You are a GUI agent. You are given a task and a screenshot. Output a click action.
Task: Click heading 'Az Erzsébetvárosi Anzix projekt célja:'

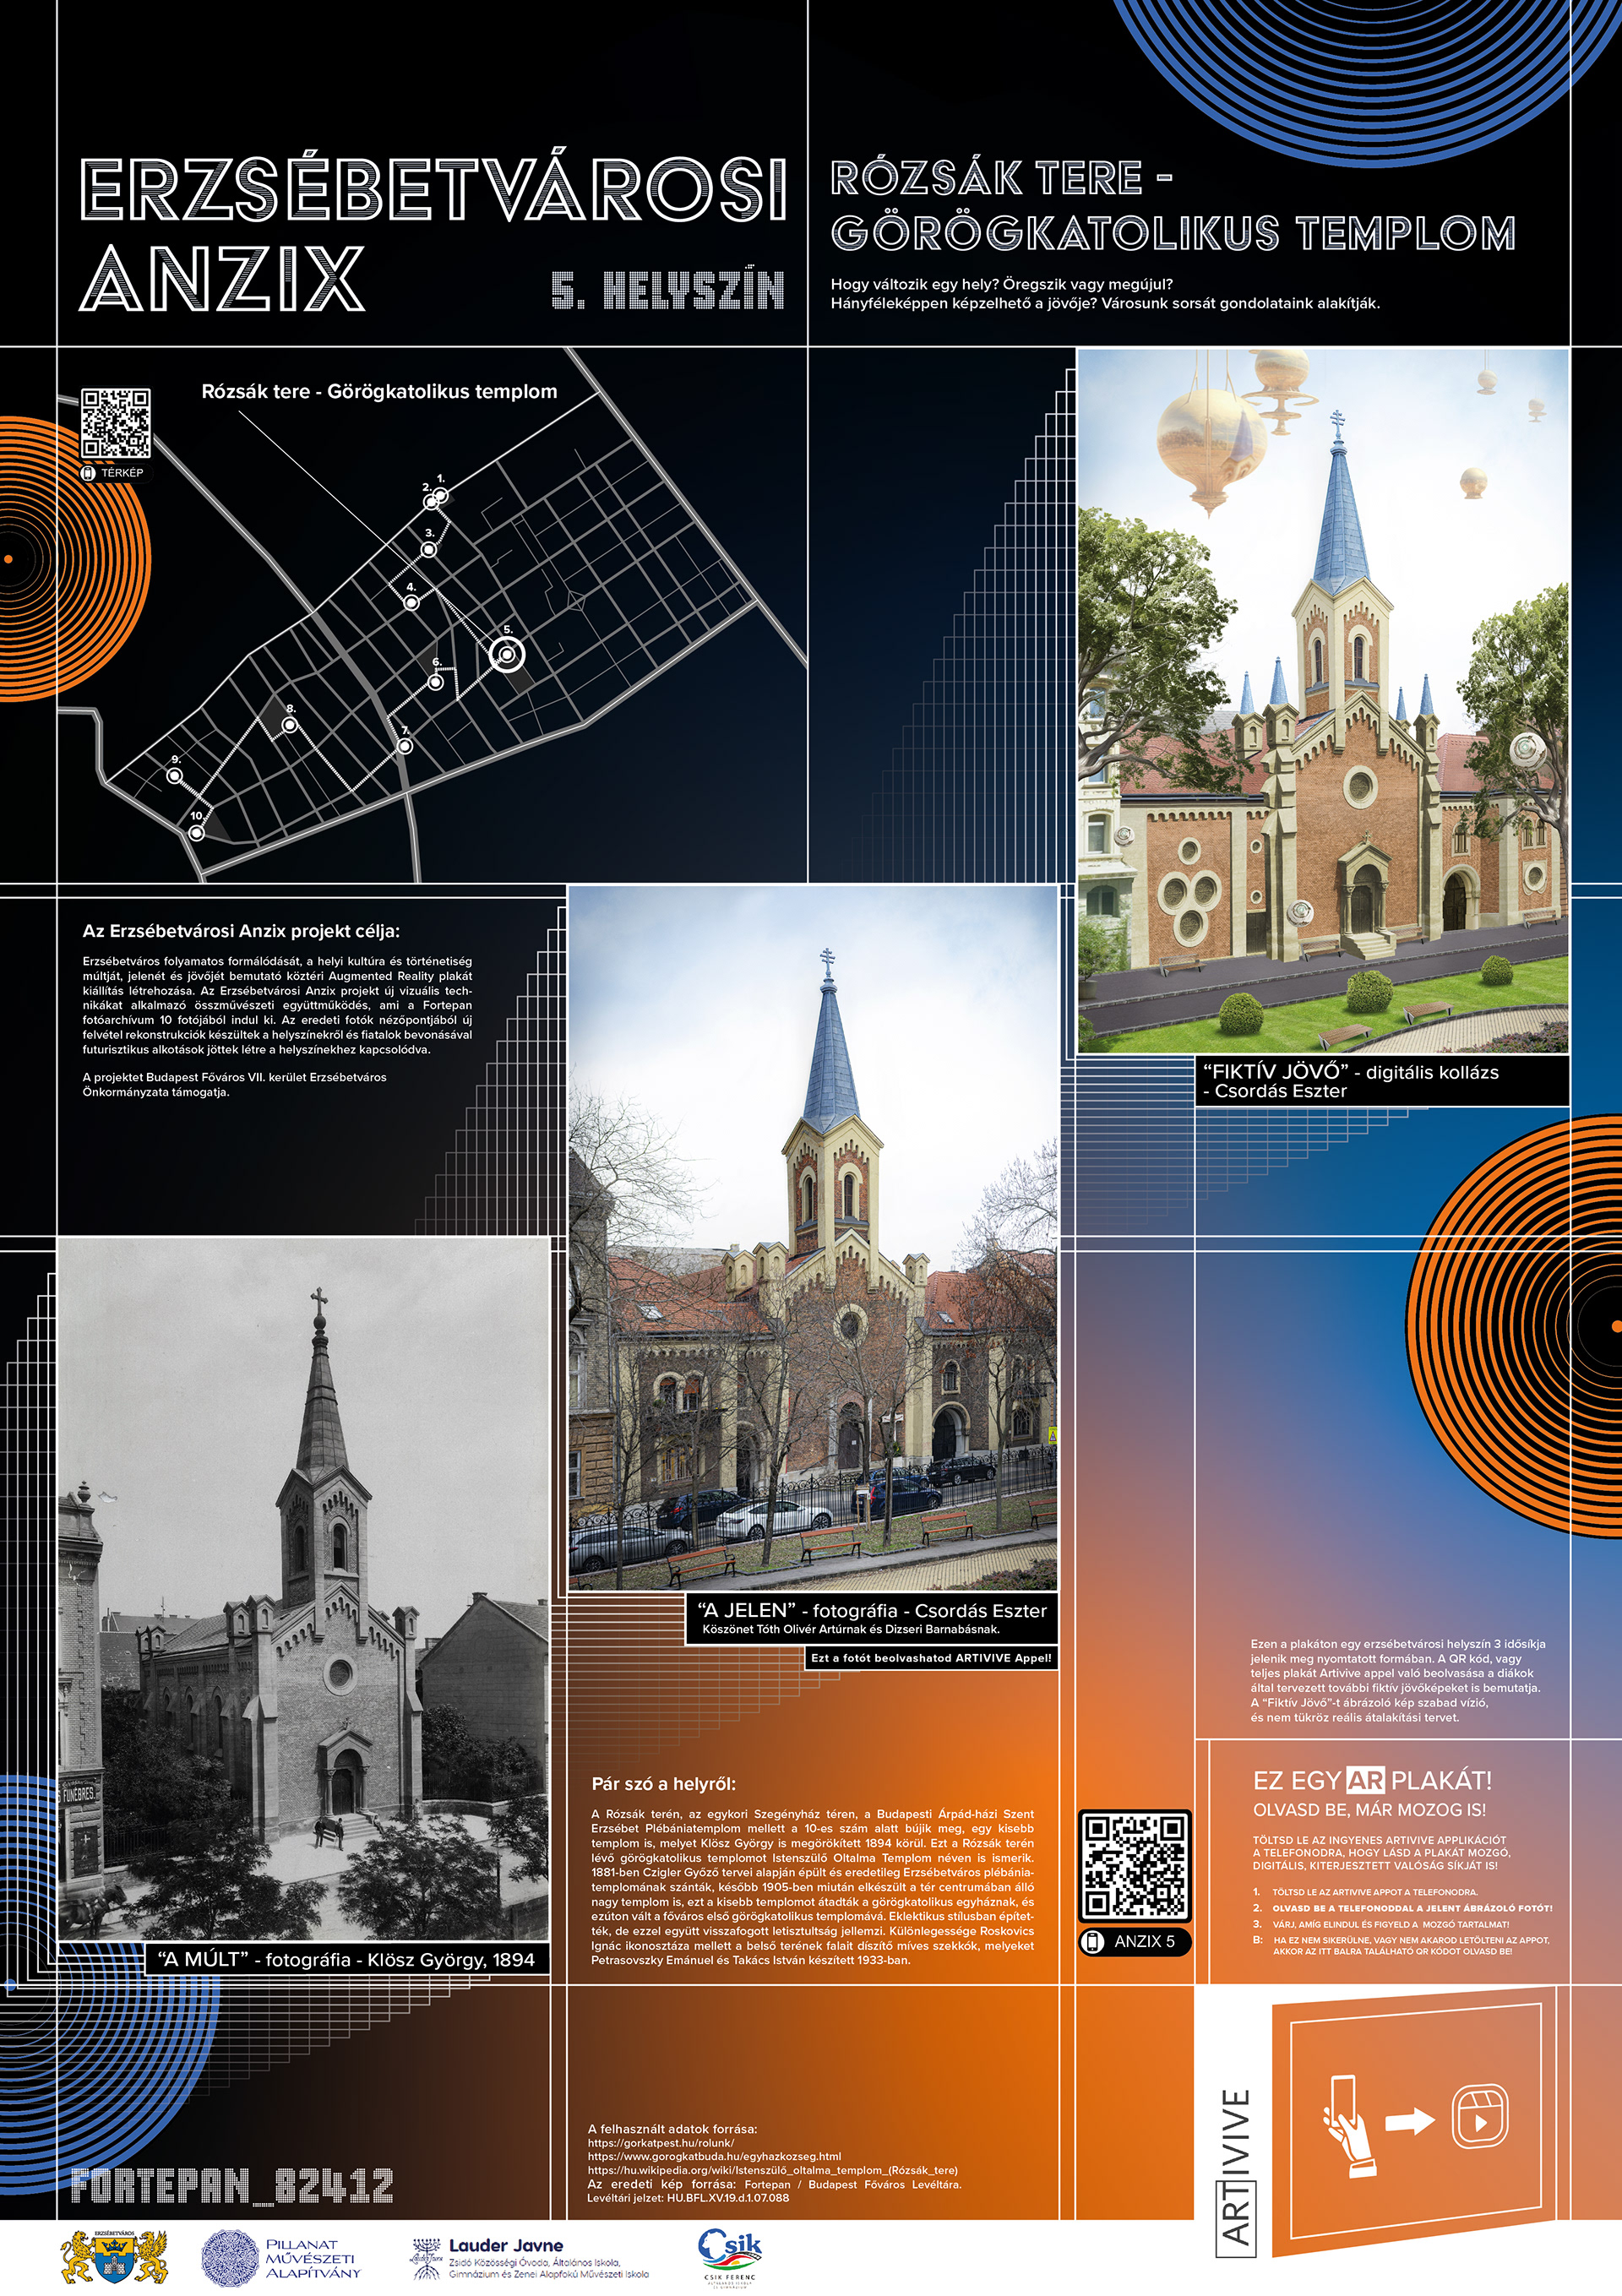pos(241,930)
